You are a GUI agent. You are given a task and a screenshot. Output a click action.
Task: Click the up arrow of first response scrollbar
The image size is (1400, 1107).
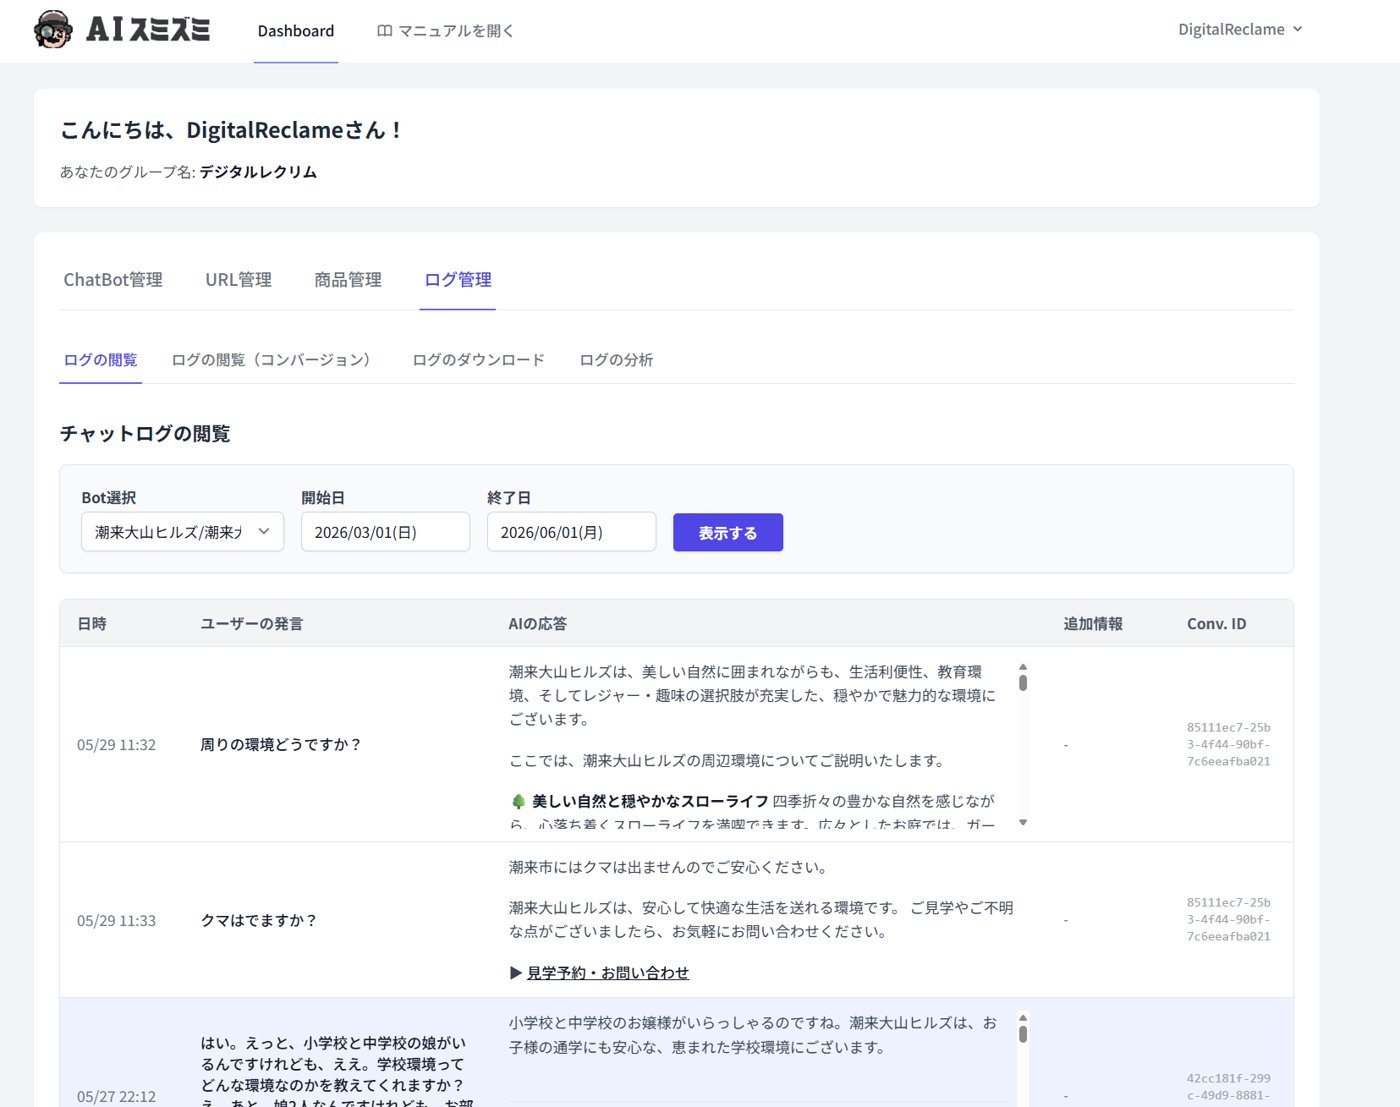[1023, 667]
